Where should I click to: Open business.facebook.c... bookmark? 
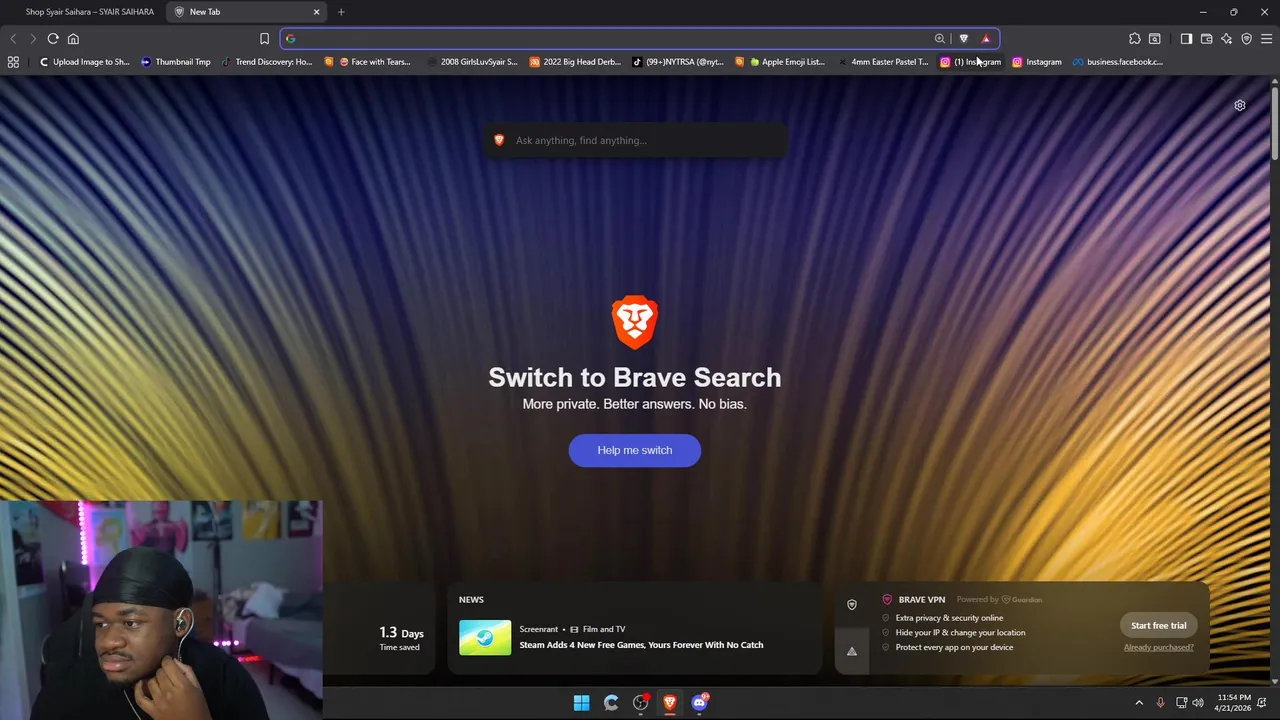(x=1118, y=62)
